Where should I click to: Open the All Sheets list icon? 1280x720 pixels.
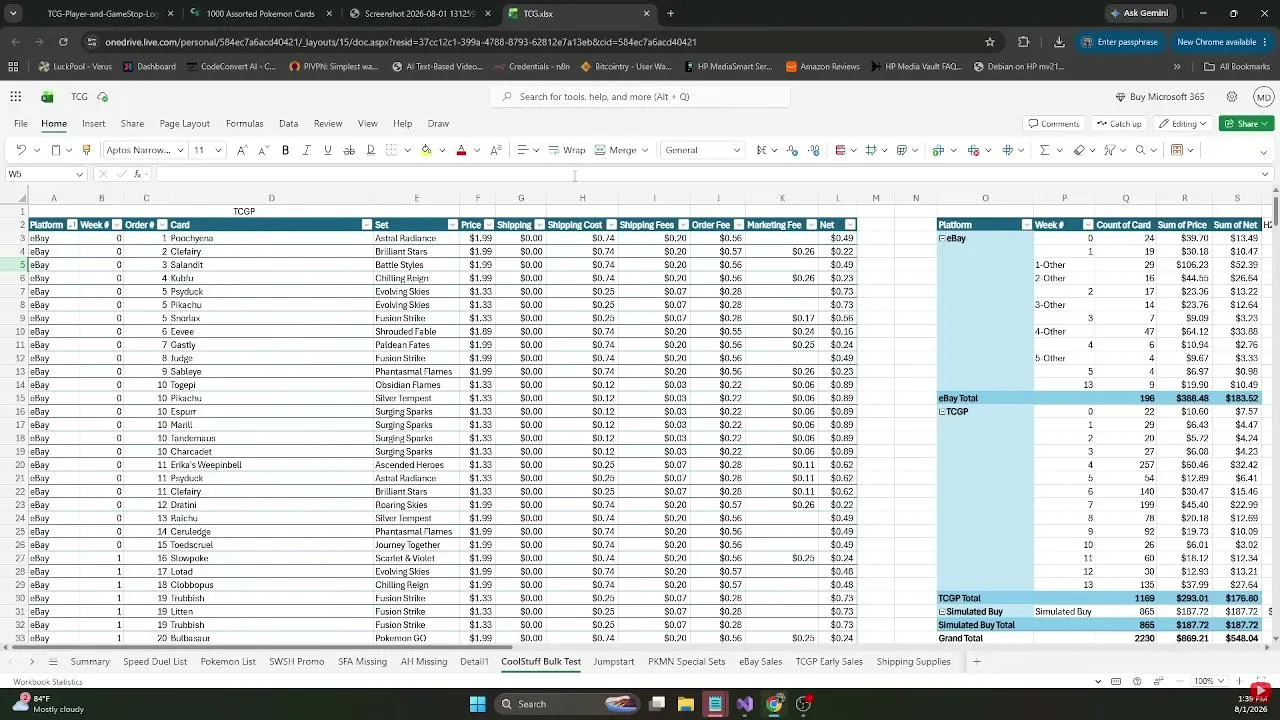tap(53, 661)
